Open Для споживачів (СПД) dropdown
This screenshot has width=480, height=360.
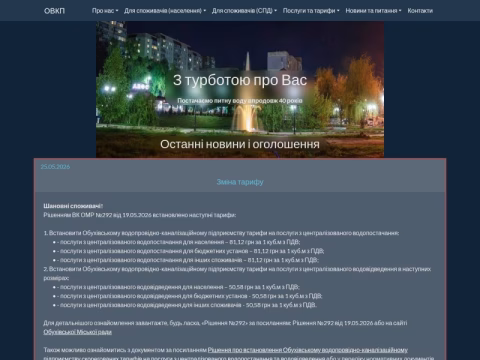tap(244, 11)
